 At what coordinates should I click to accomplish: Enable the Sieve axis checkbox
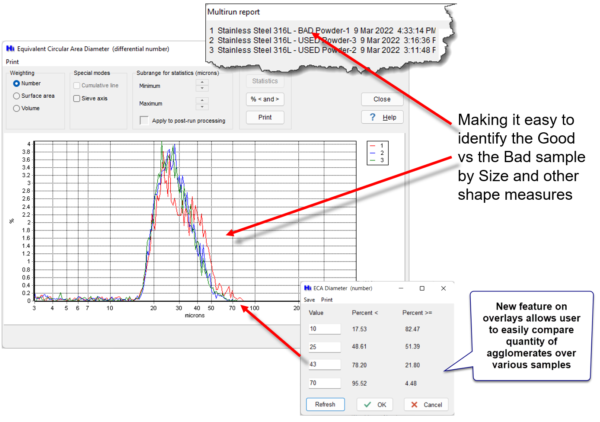coord(78,98)
